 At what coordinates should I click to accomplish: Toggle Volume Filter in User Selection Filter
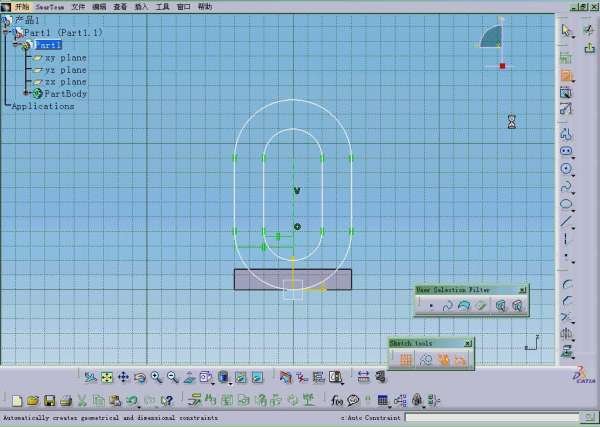point(481,306)
